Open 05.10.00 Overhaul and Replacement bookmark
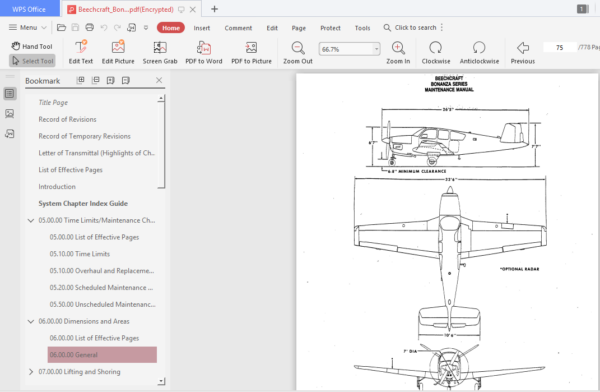The image size is (600, 392). click(x=102, y=271)
